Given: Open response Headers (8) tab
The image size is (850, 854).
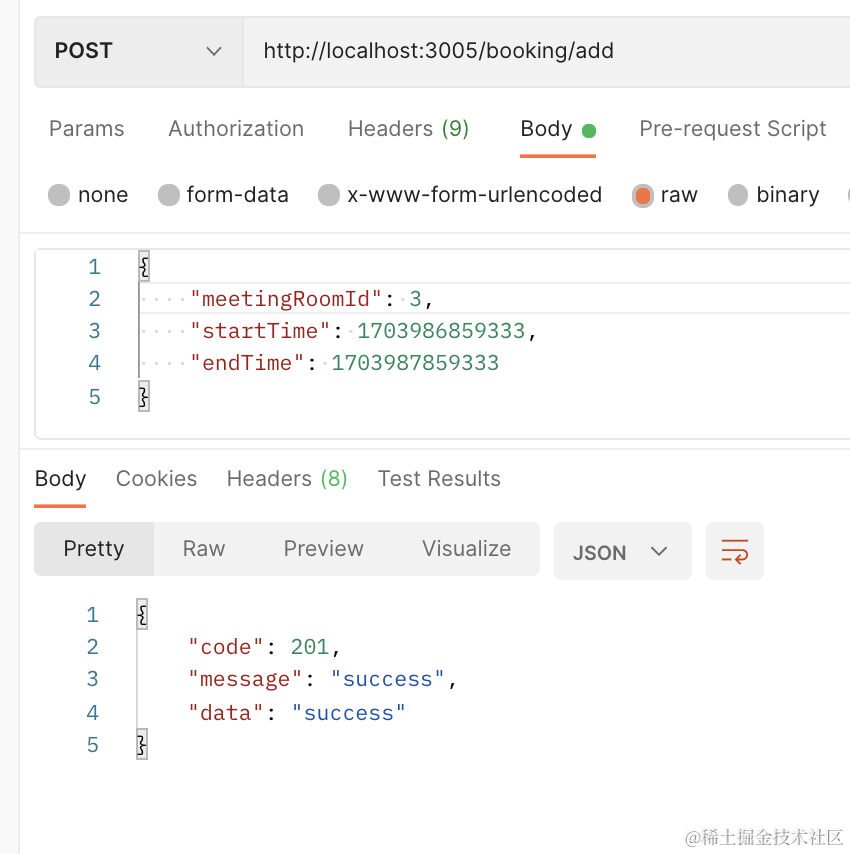Looking at the screenshot, I should point(287,479).
